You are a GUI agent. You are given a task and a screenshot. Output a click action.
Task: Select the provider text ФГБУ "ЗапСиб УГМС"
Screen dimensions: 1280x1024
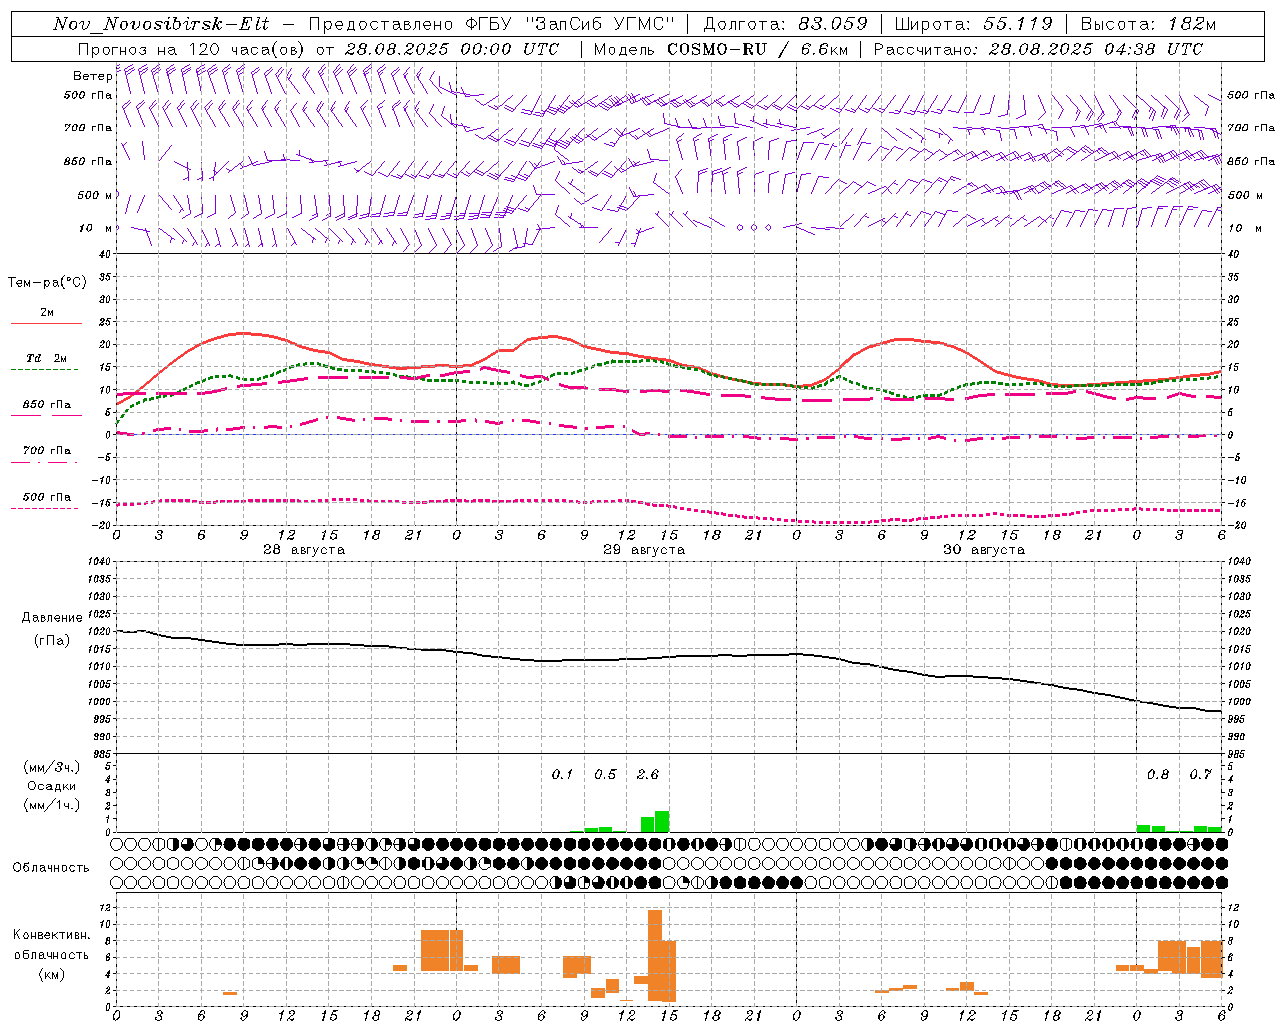tap(570, 24)
